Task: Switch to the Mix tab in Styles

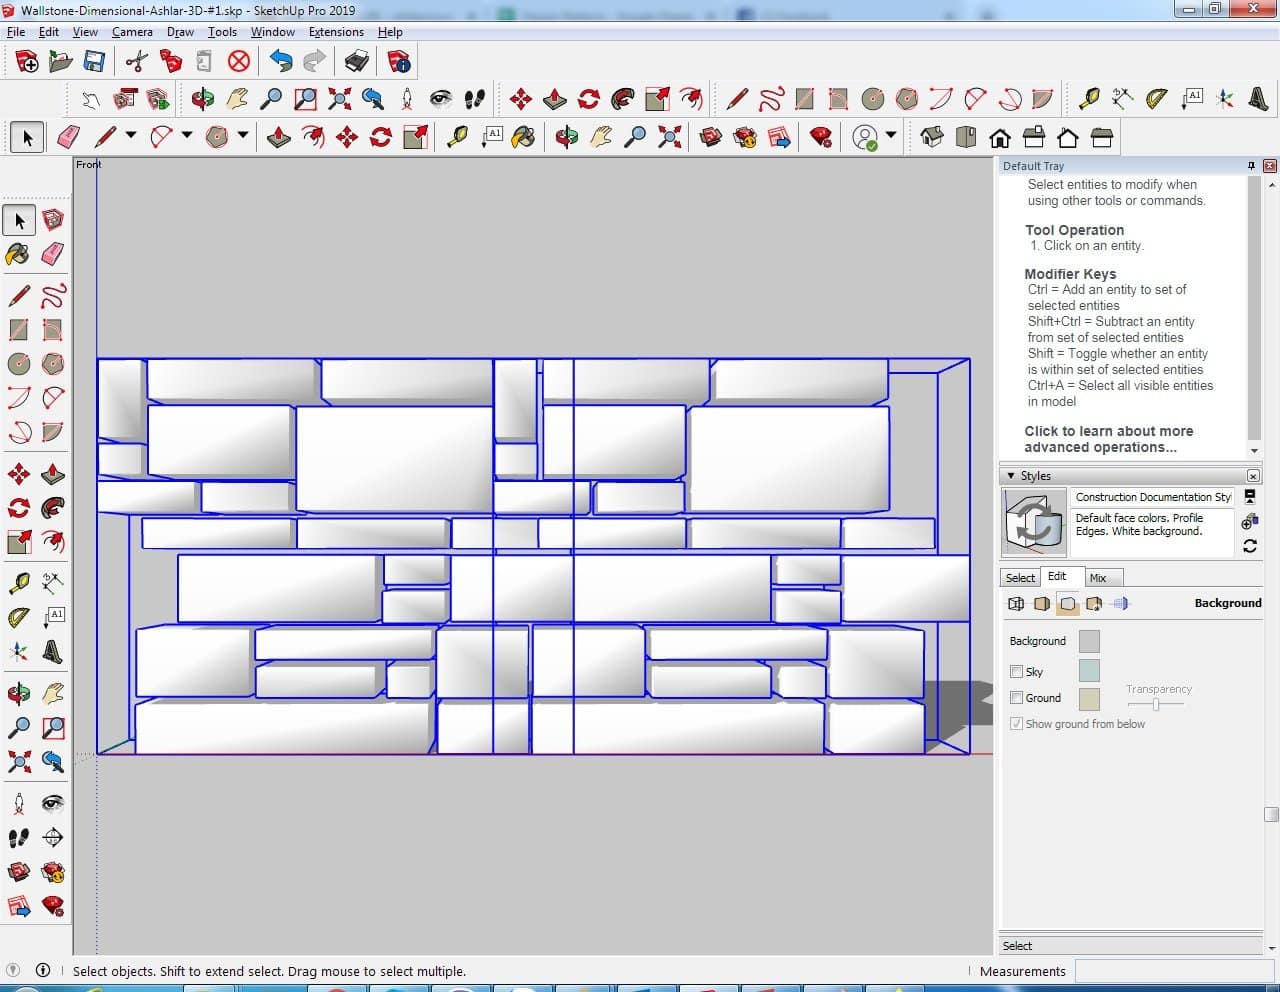Action: pyautogui.click(x=1098, y=578)
